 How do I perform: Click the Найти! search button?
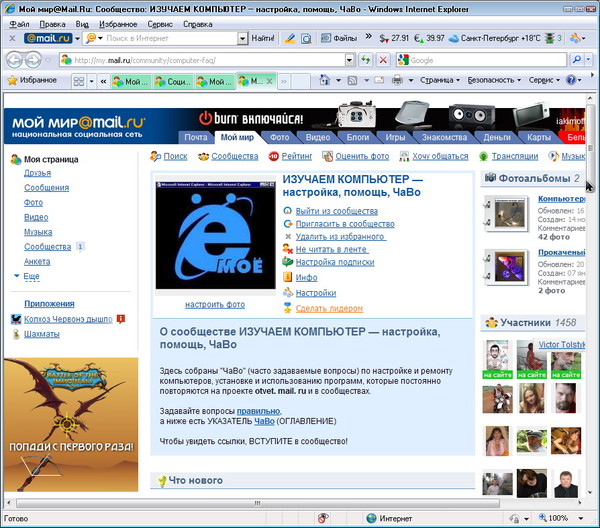click(x=262, y=38)
